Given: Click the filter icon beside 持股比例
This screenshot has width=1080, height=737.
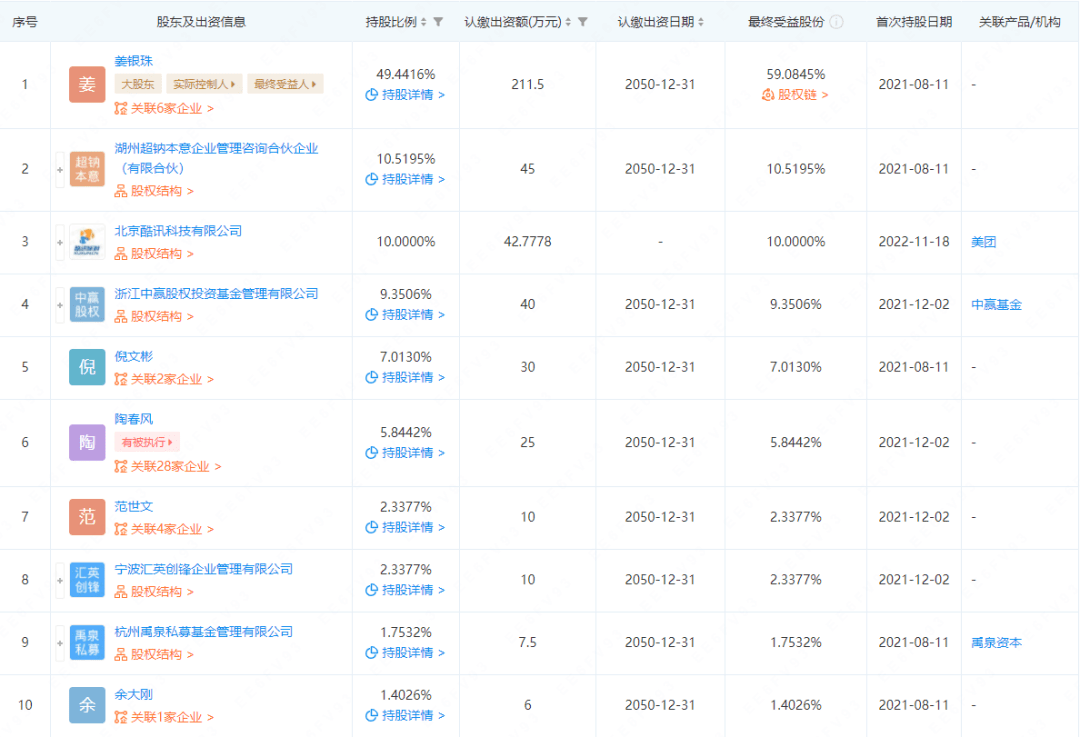Looking at the screenshot, I should 438,22.
